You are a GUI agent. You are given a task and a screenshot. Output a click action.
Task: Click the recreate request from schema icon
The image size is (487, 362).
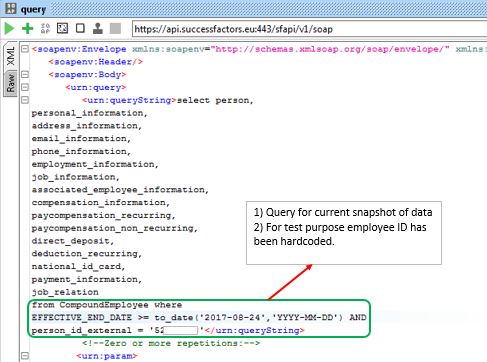(62, 28)
